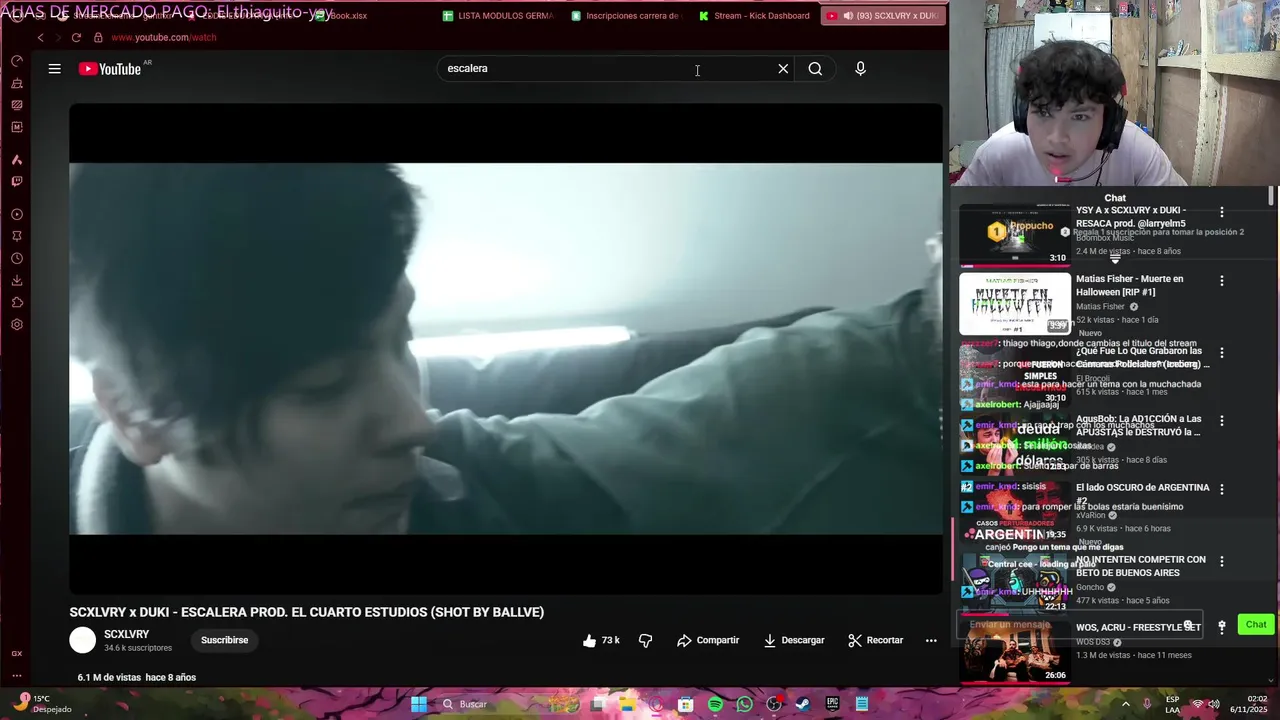Open WhatsApp from the taskbar
The image size is (1280, 720).
(x=744, y=704)
